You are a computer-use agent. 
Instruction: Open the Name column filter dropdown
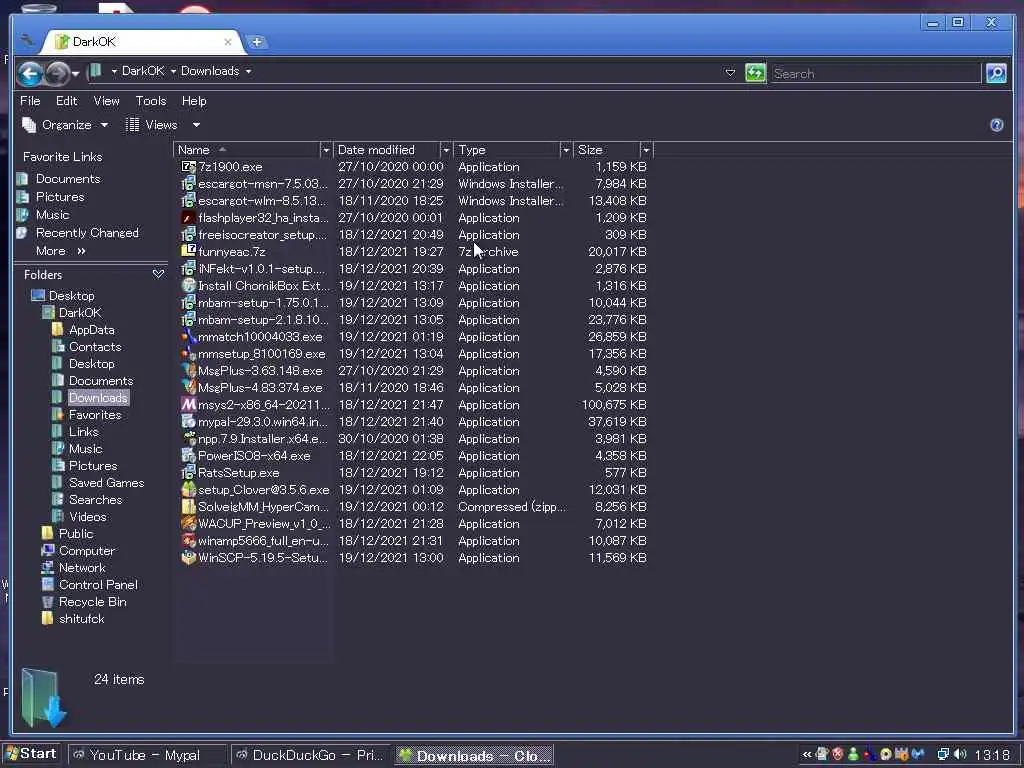[x=326, y=150]
